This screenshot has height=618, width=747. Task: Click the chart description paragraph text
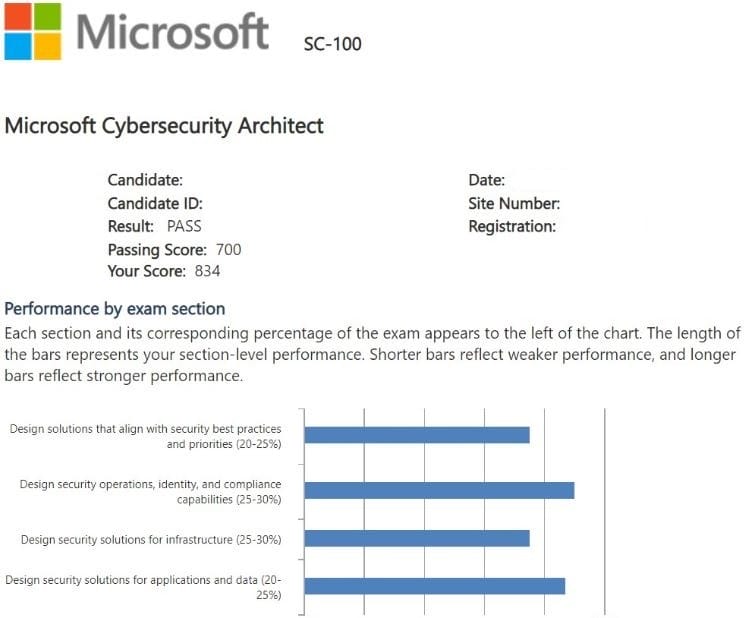(x=372, y=354)
